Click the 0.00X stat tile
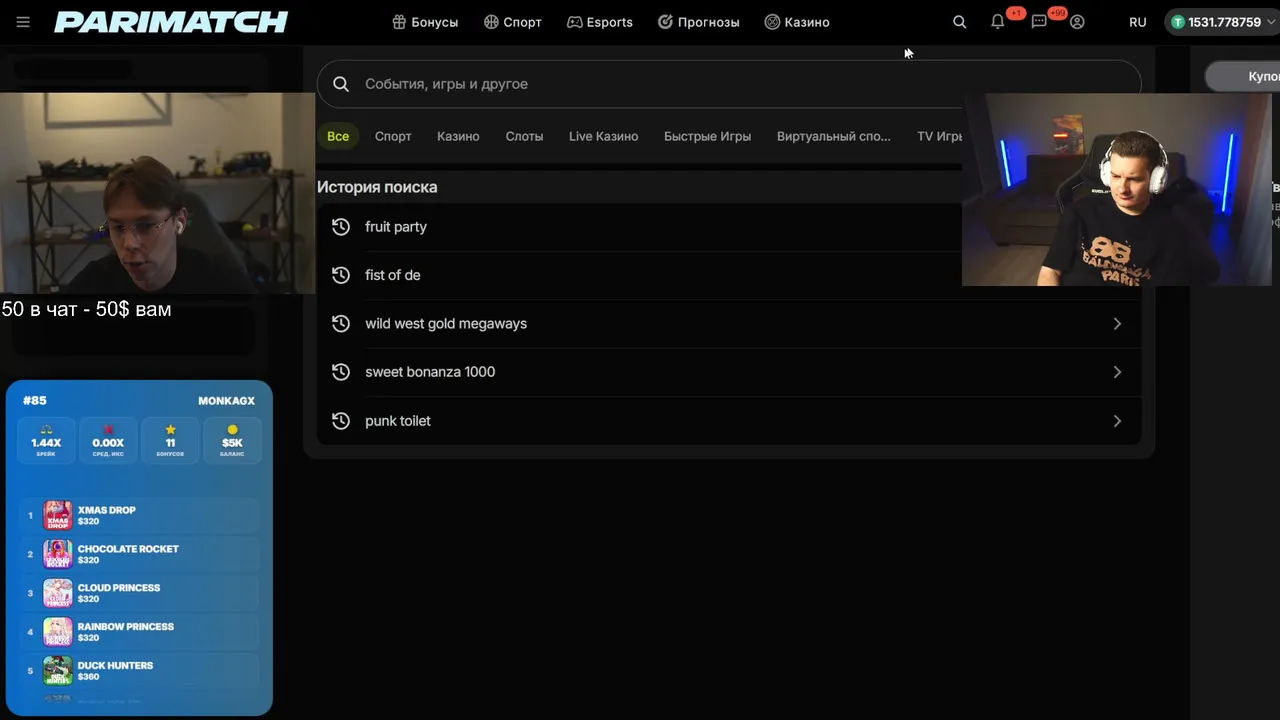 click(108, 441)
